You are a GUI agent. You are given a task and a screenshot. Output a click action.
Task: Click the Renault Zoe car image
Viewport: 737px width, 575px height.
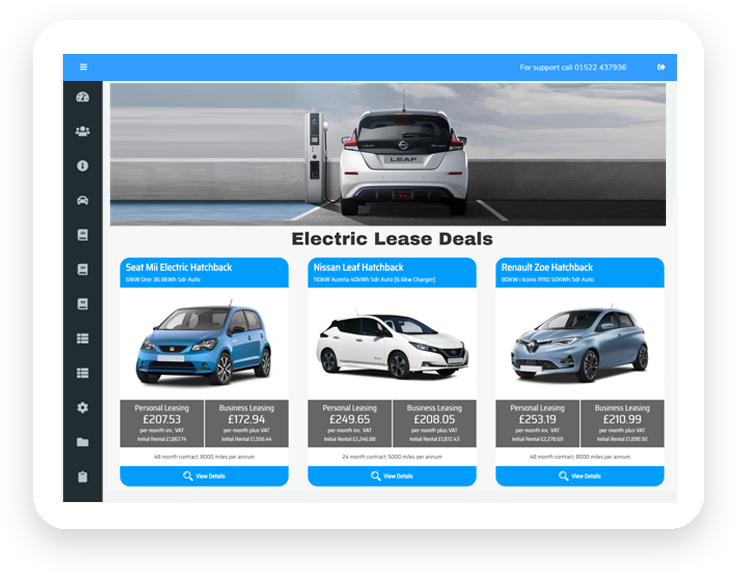point(580,345)
